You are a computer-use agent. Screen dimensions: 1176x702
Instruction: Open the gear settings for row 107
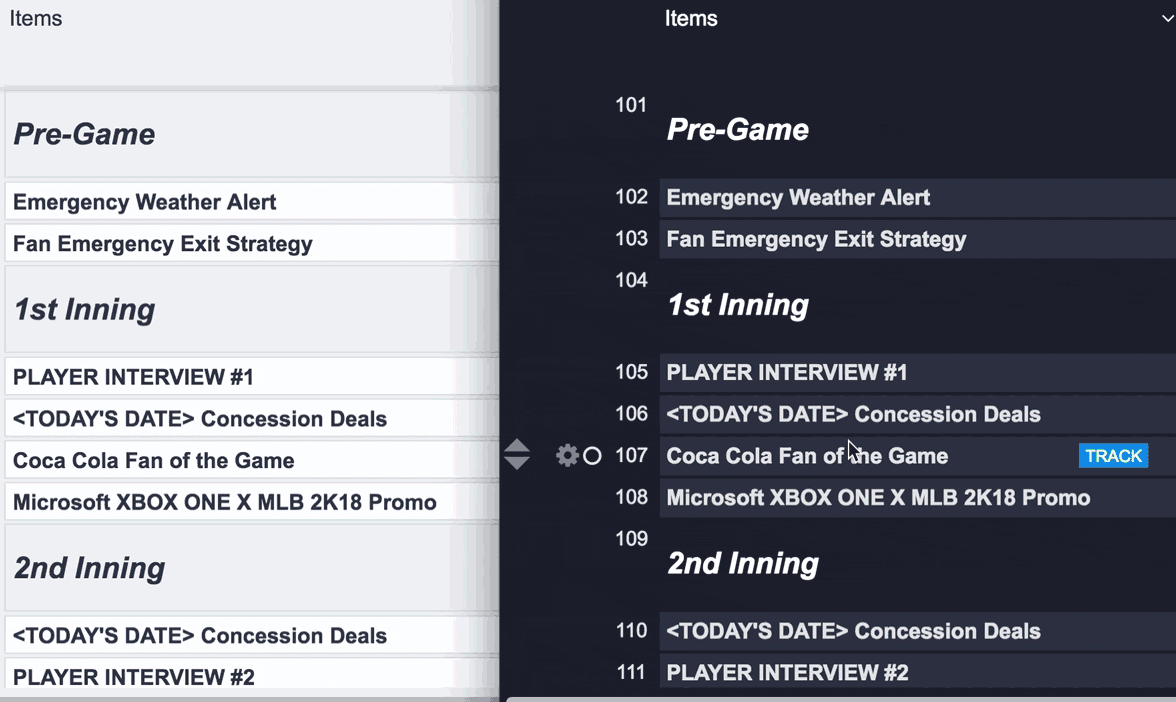567,456
